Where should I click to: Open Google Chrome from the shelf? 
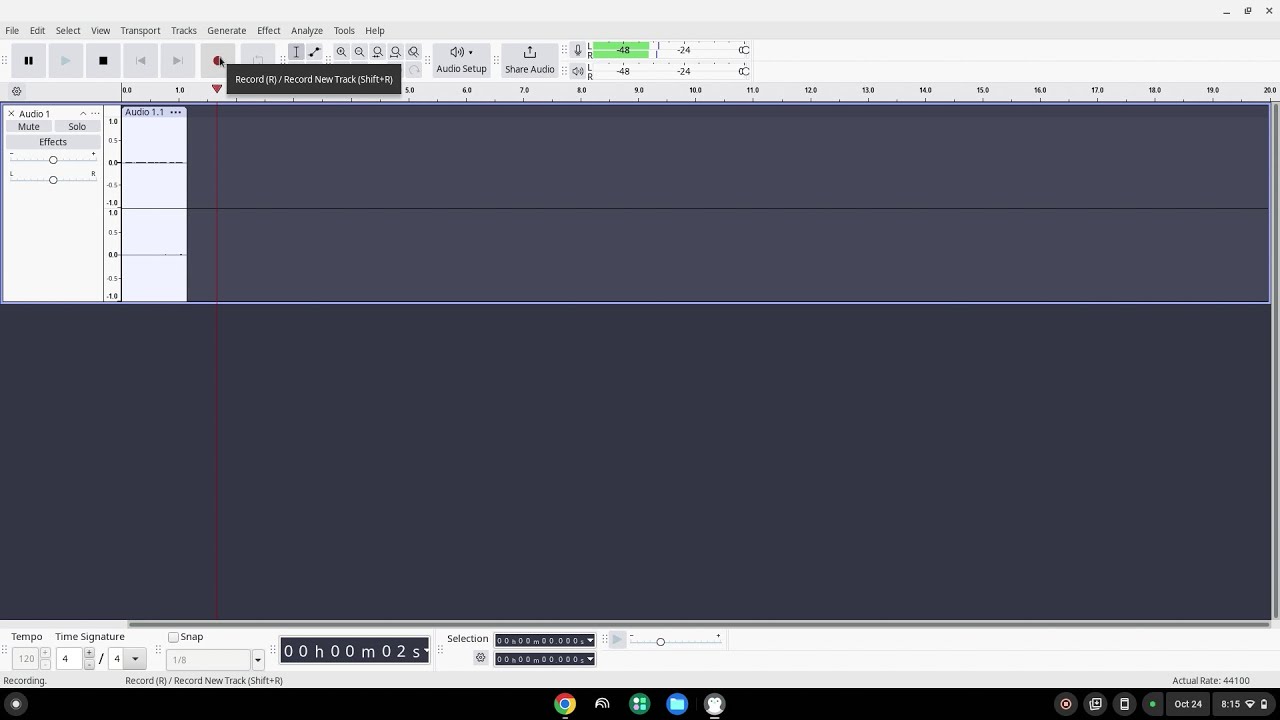(x=565, y=704)
